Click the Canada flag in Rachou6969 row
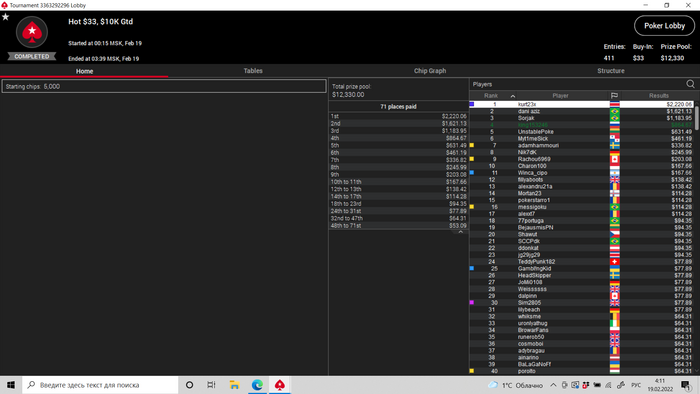 (615, 159)
